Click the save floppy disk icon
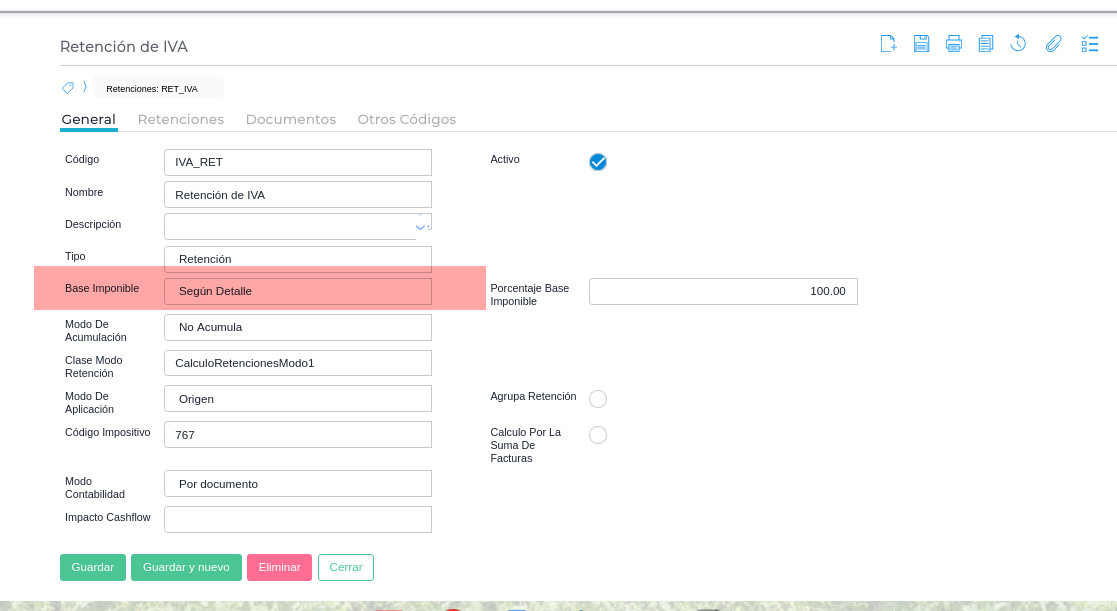Screen dimensions: 1117x611 [921, 43]
